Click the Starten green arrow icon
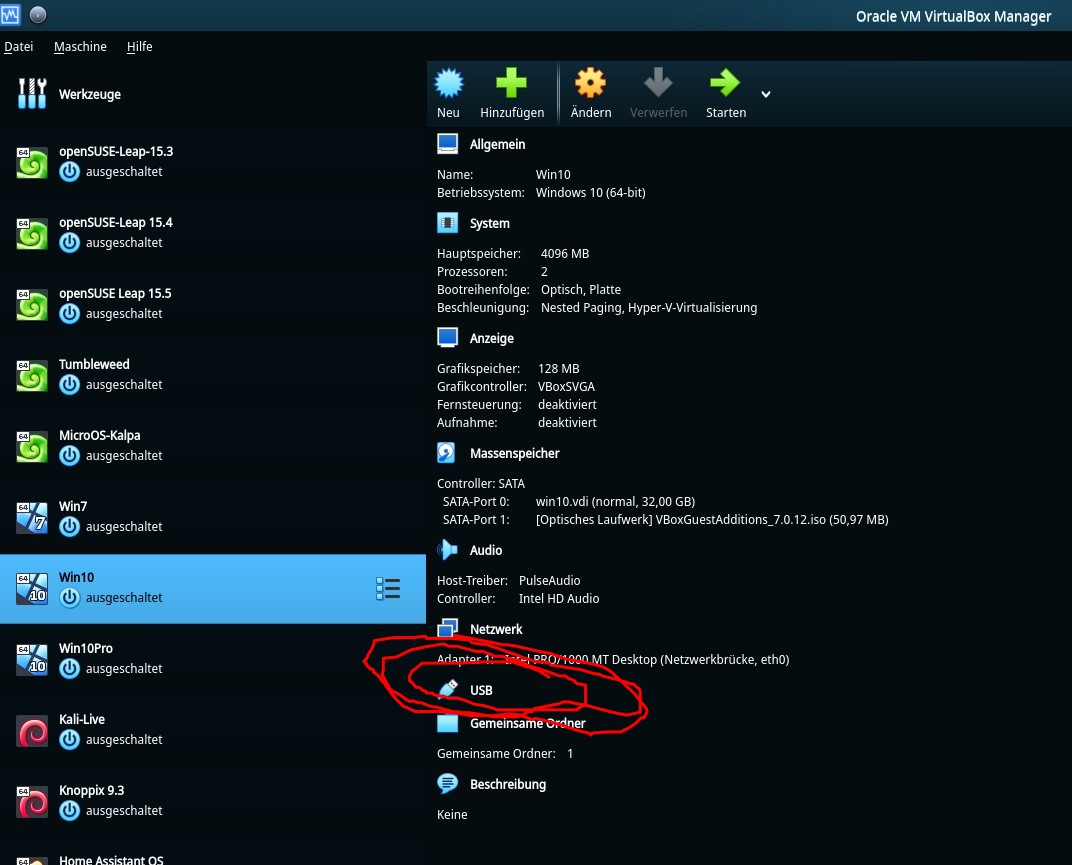Viewport: 1072px width, 865px height. pos(725,83)
